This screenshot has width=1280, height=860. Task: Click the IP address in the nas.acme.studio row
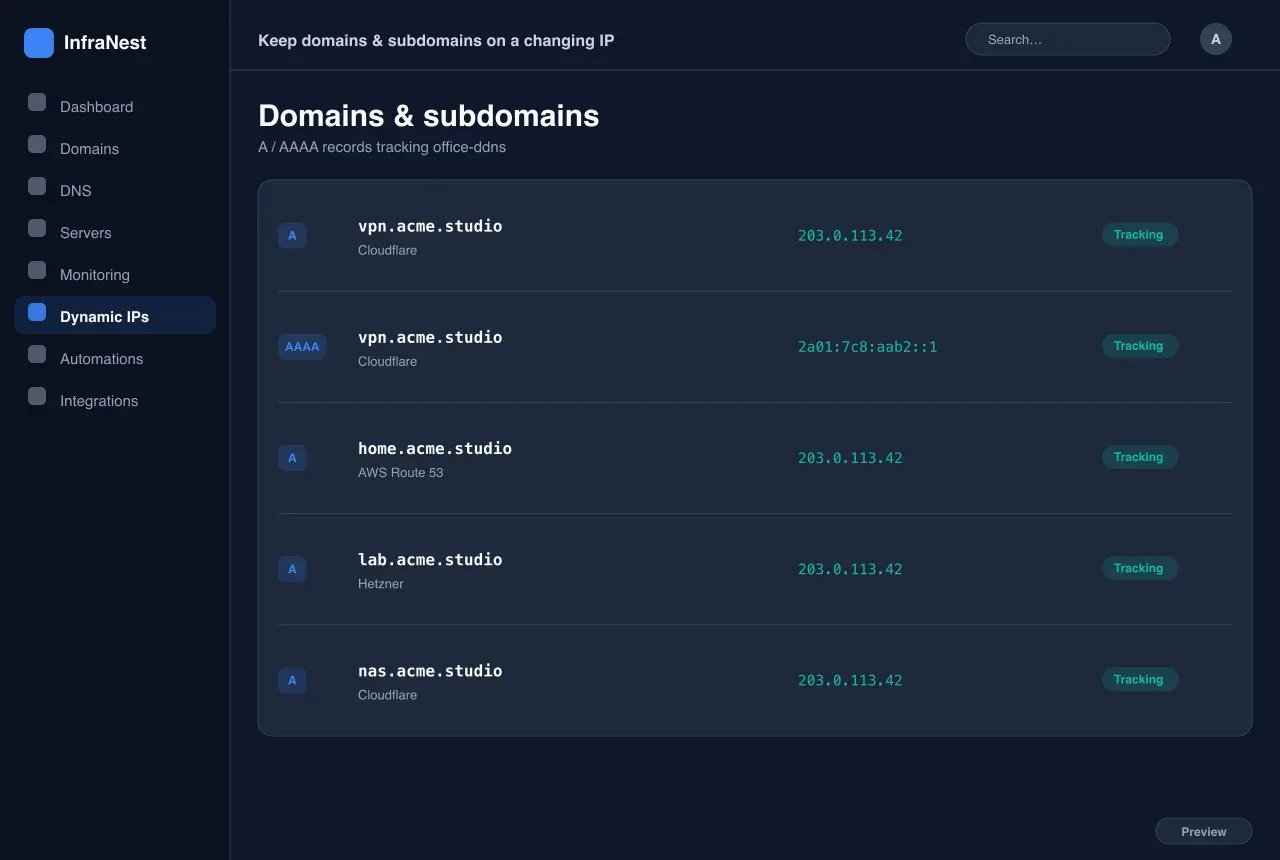click(x=850, y=680)
